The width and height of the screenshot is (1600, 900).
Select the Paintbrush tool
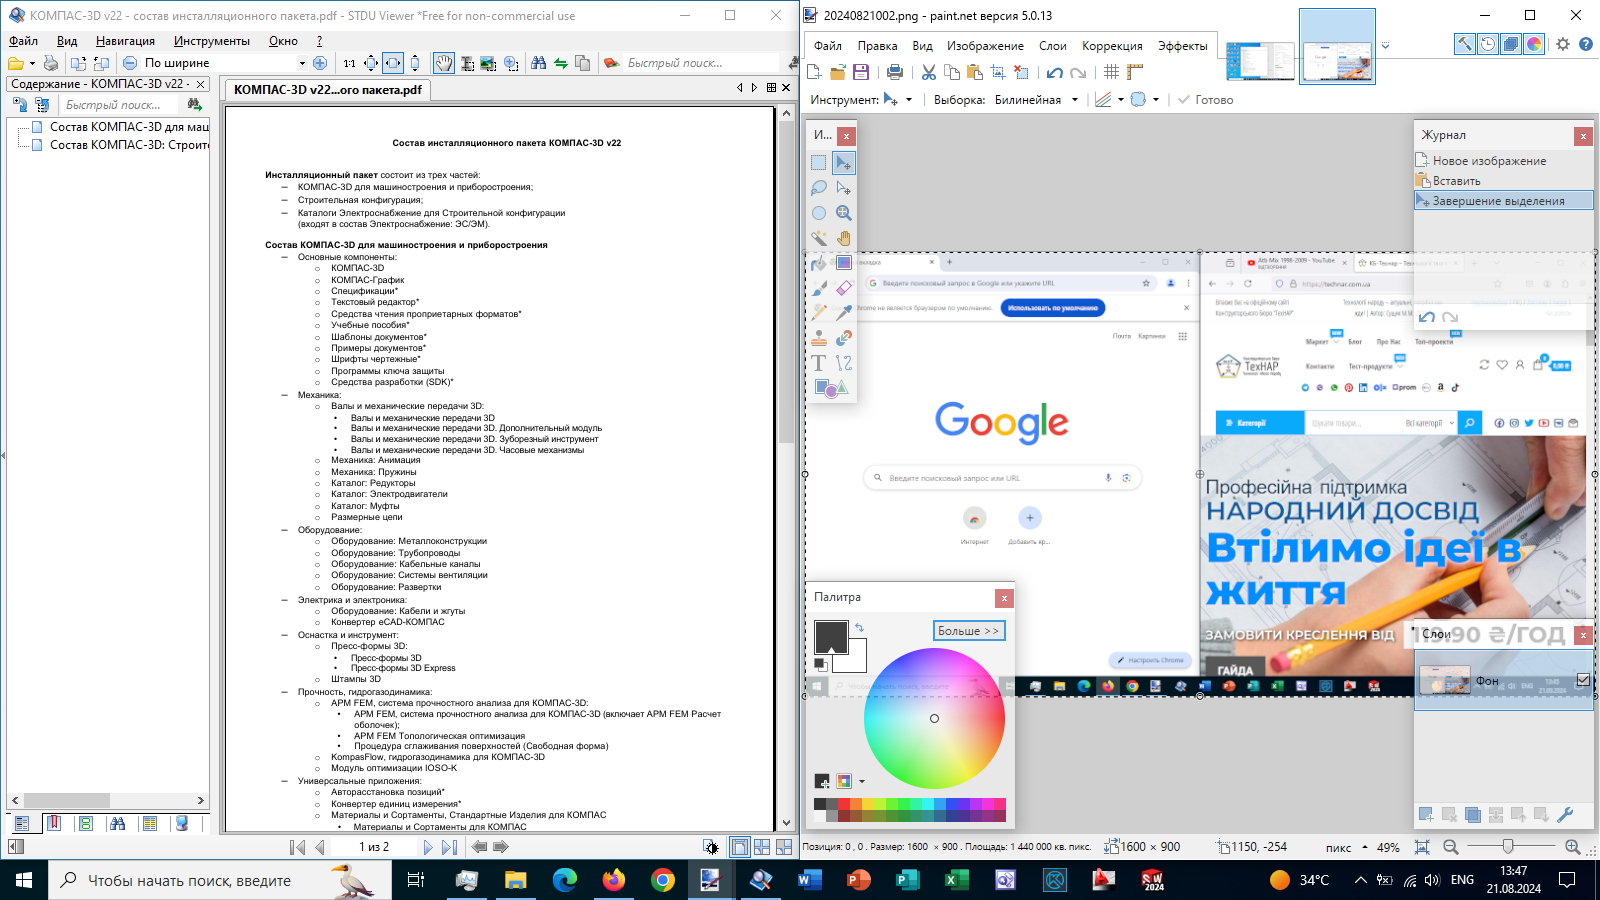819,288
